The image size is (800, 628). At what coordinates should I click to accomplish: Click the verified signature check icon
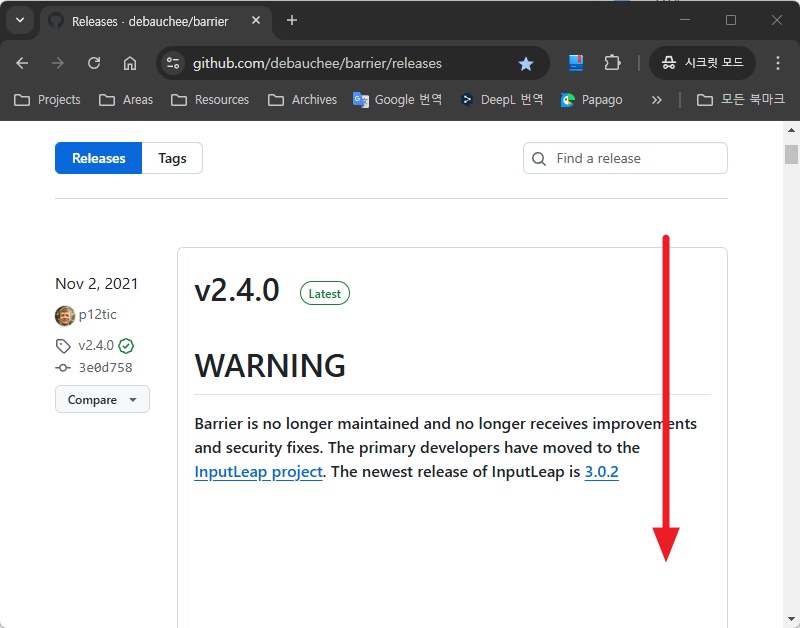(126, 346)
